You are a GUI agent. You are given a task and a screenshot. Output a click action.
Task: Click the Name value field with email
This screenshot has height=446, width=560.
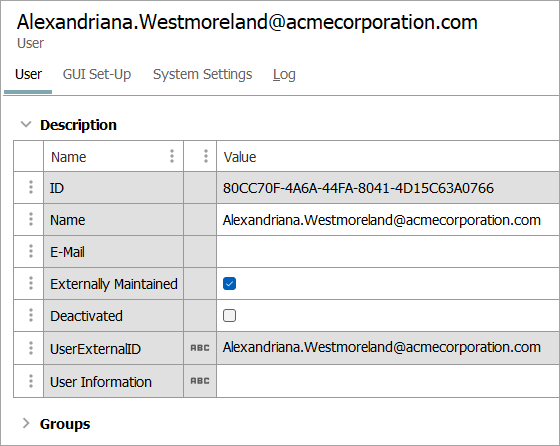tap(388, 220)
